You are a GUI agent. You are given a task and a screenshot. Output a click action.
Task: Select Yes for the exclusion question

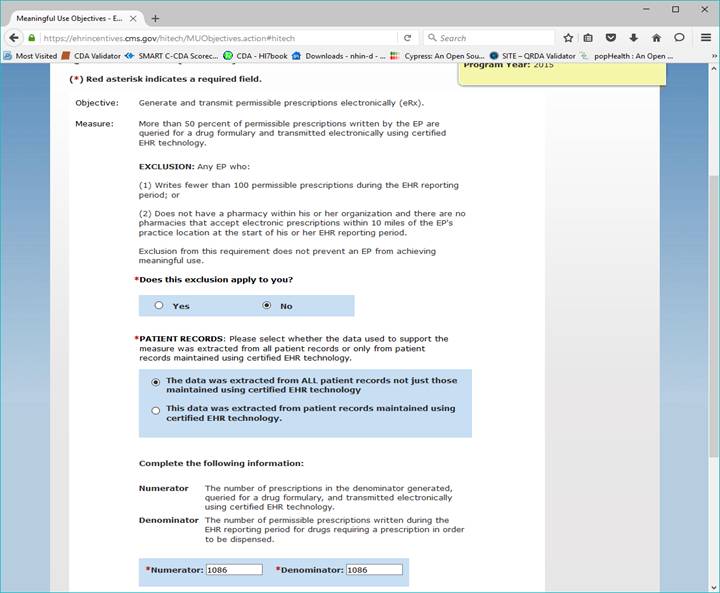pyautogui.click(x=159, y=306)
